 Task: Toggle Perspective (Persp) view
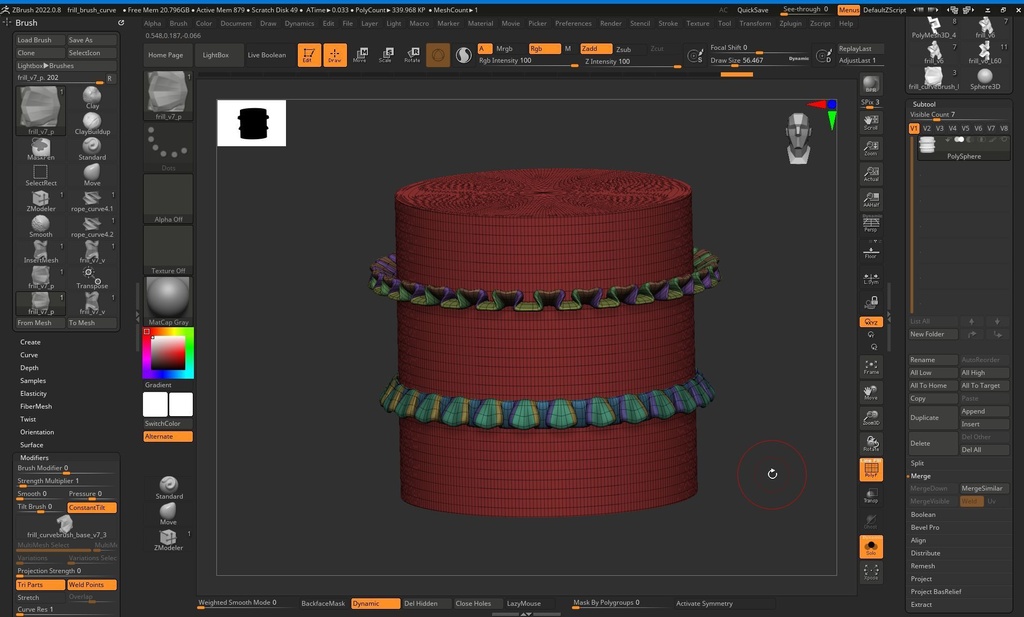click(x=870, y=225)
